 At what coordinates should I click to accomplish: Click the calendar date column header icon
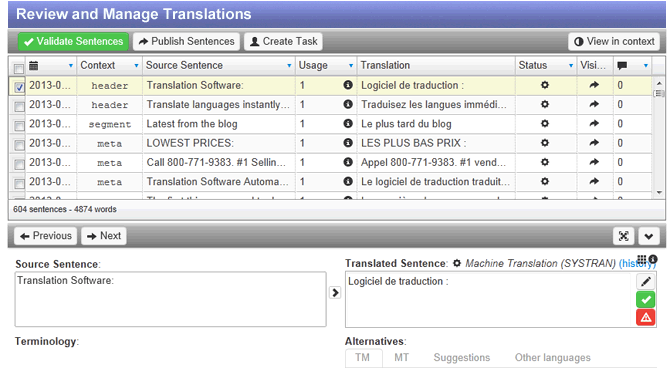tap(33, 65)
